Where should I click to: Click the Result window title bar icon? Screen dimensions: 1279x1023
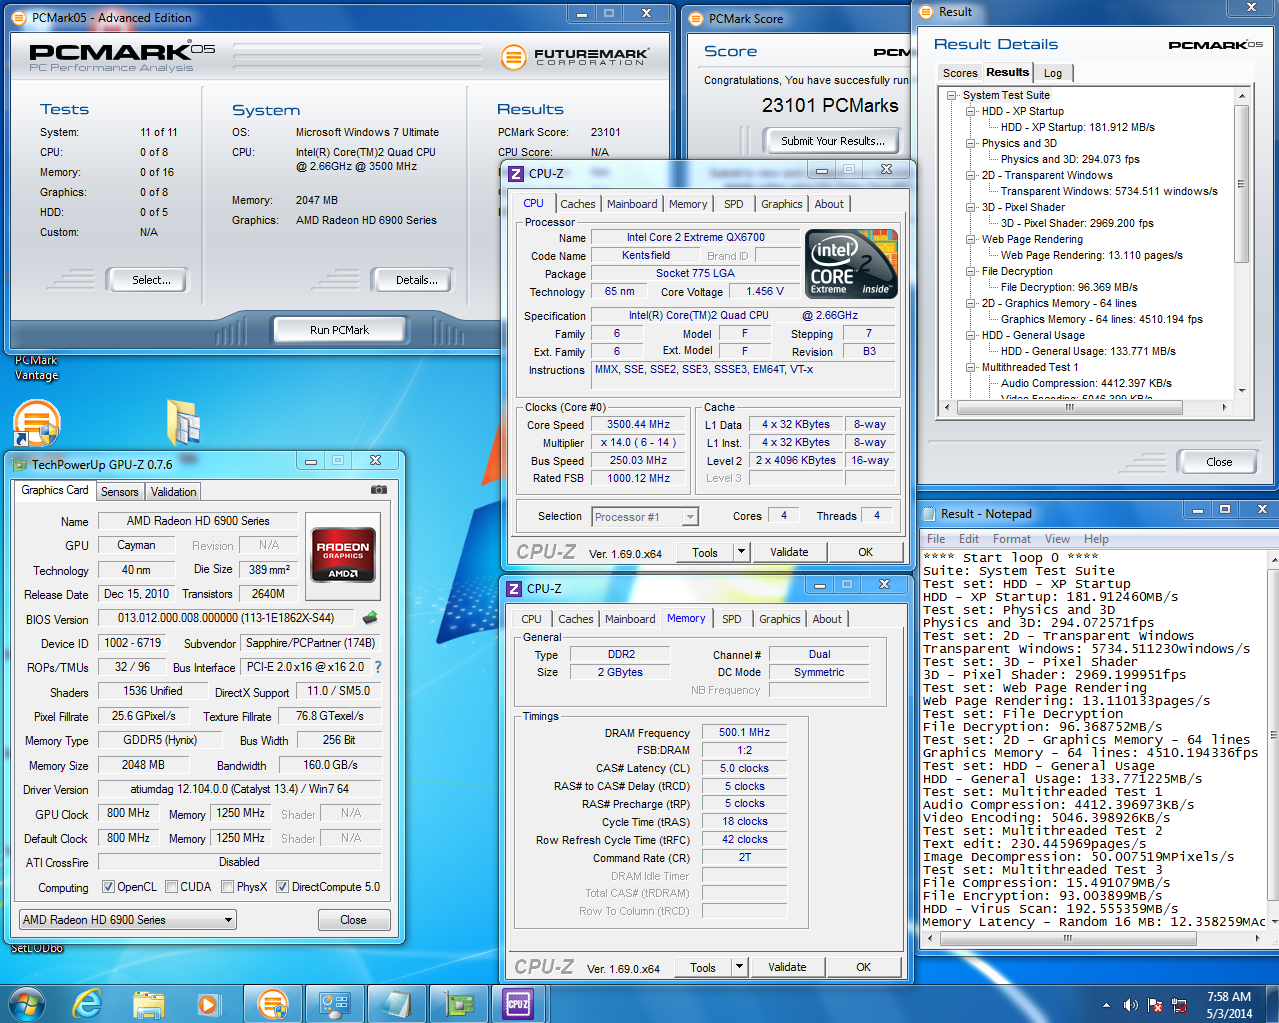(x=926, y=12)
